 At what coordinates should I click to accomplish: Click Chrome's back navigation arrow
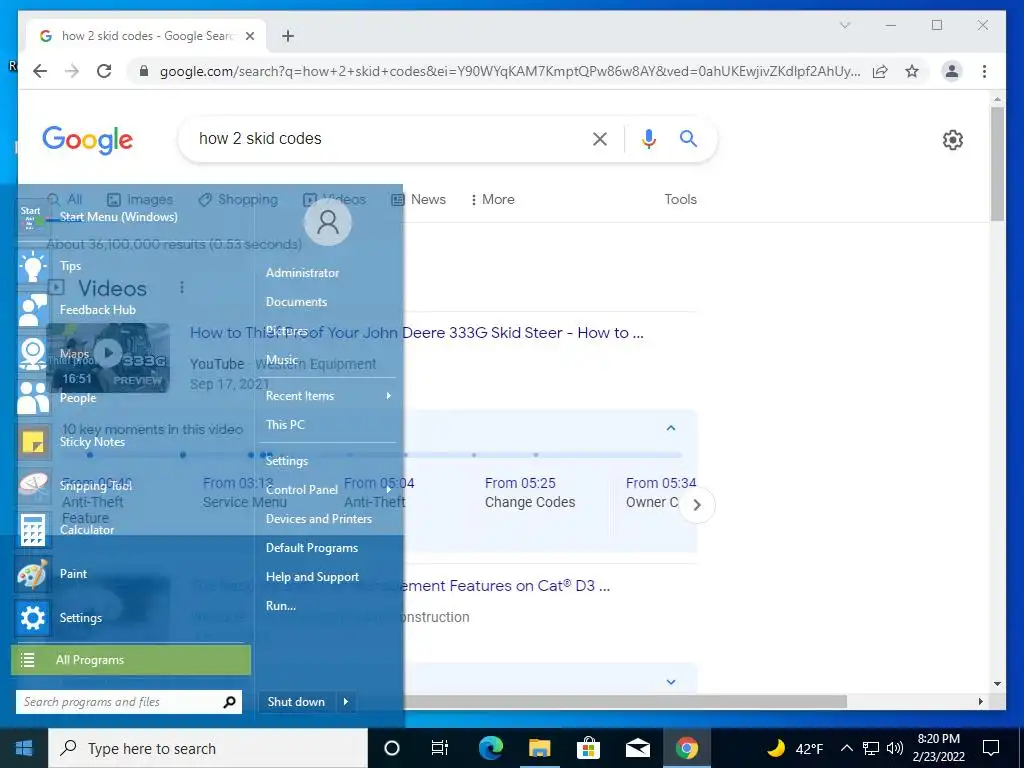[x=40, y=71]
